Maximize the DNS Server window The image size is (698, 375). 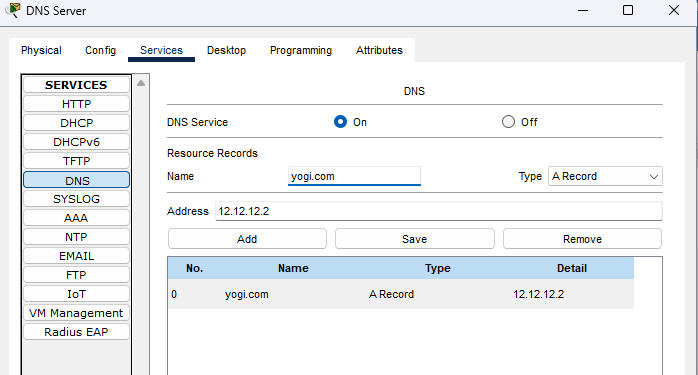(628, 10)
